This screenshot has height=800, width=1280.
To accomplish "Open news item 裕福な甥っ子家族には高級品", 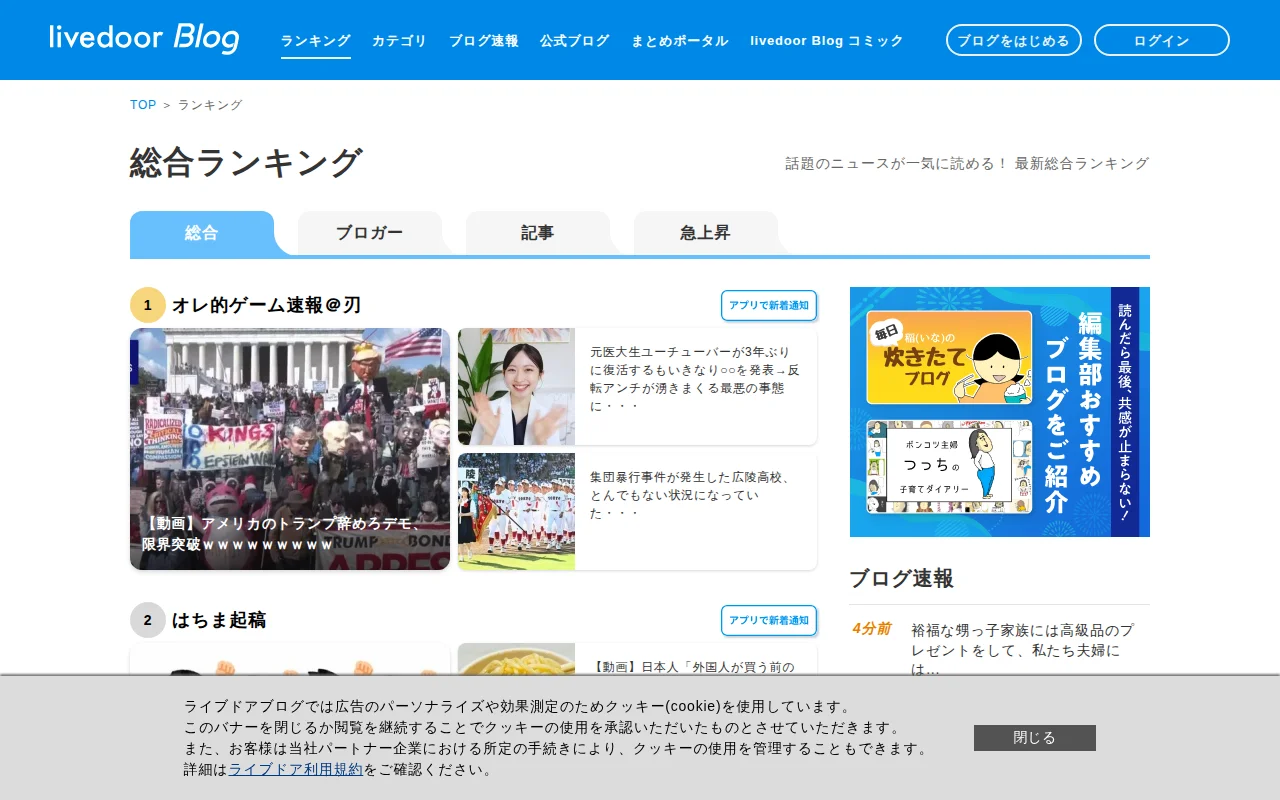I will click(1023, 650).
